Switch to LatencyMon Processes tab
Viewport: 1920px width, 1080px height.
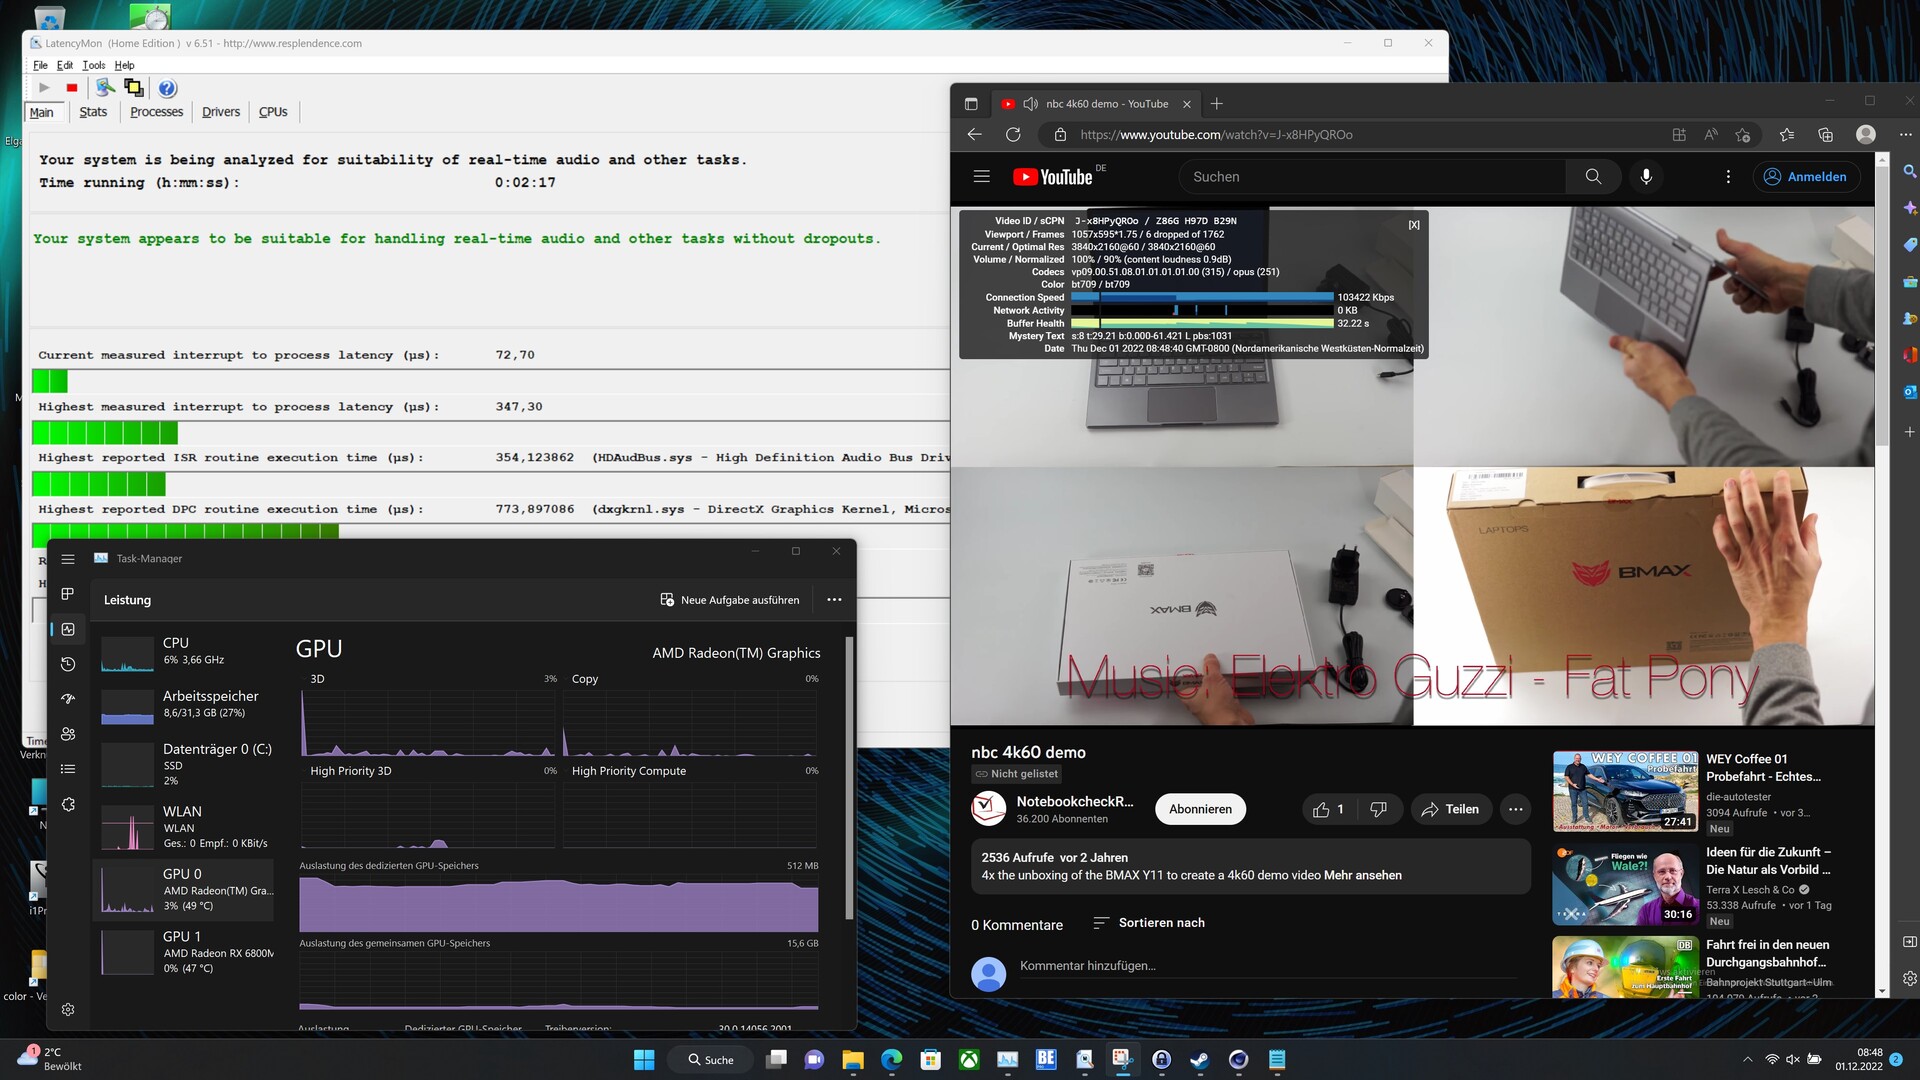(157, 112)
